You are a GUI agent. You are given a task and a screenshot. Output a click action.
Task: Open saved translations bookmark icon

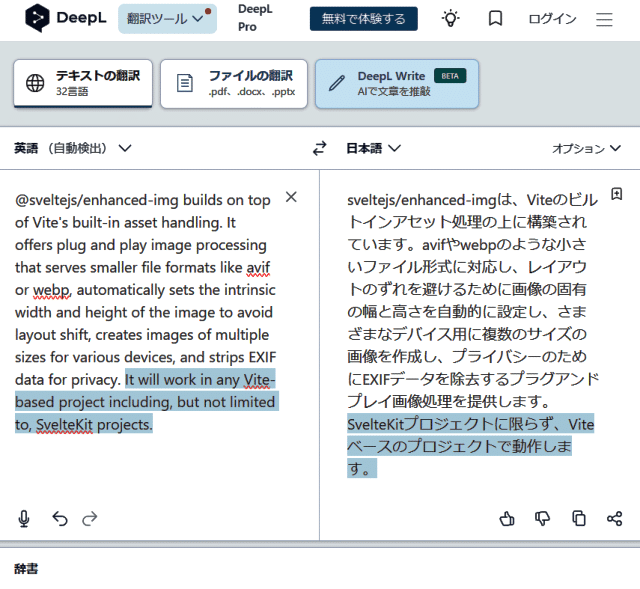(x=495, y=19)
